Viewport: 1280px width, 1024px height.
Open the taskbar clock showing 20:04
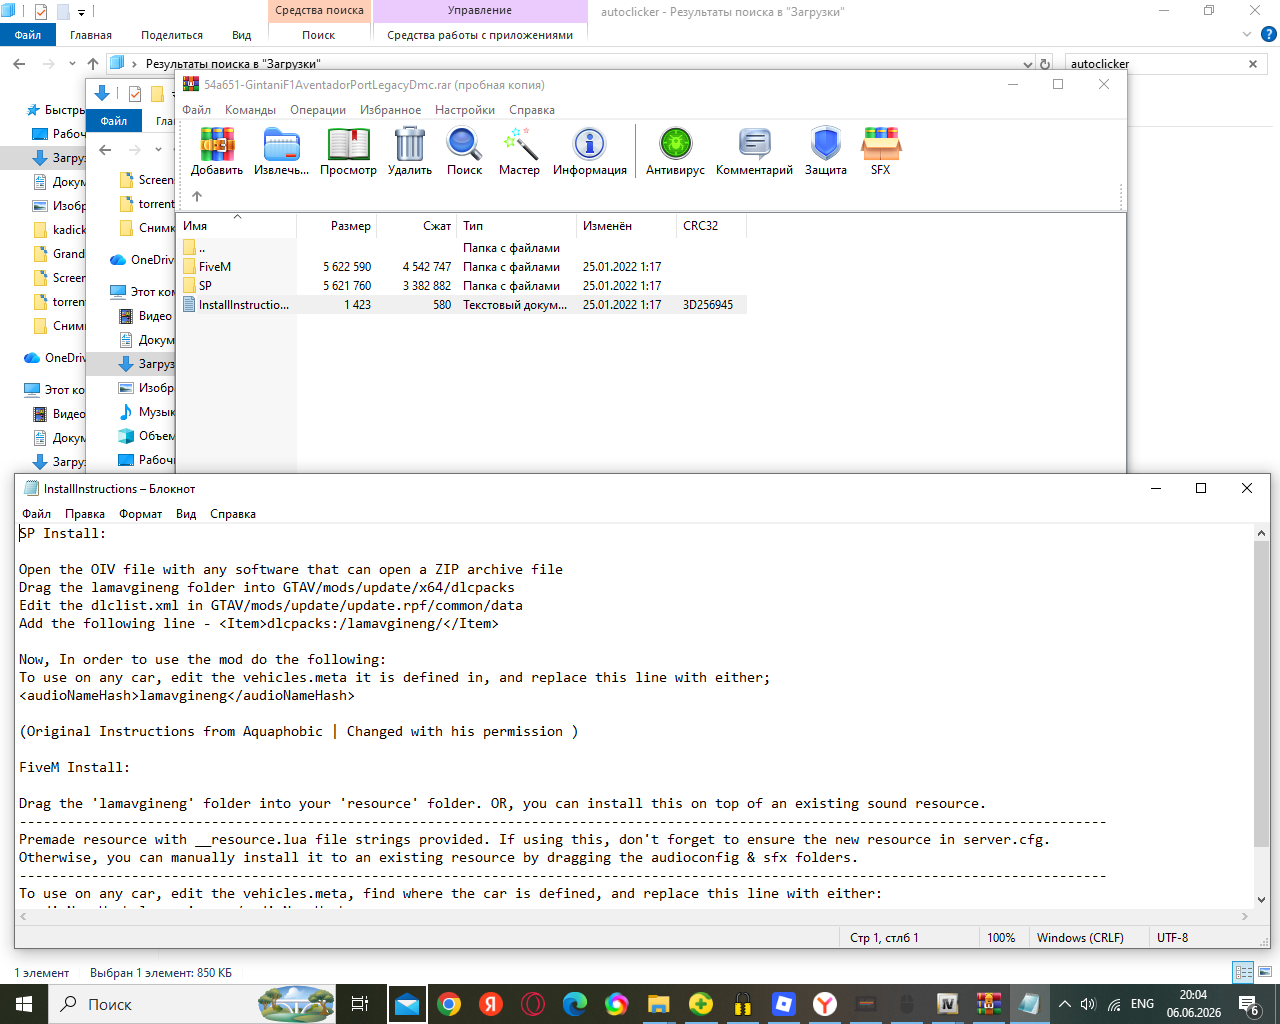(1193, 1004)
